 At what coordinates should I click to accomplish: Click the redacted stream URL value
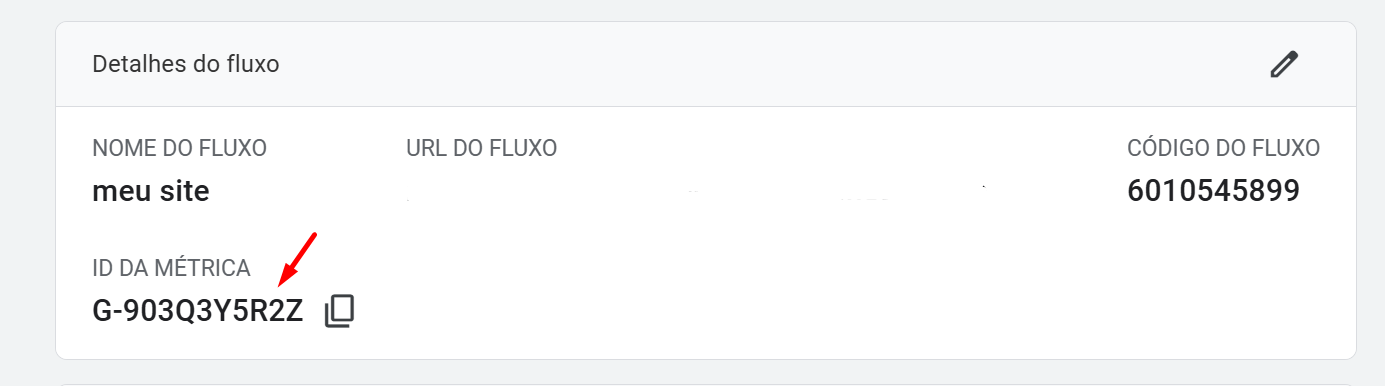697,191
